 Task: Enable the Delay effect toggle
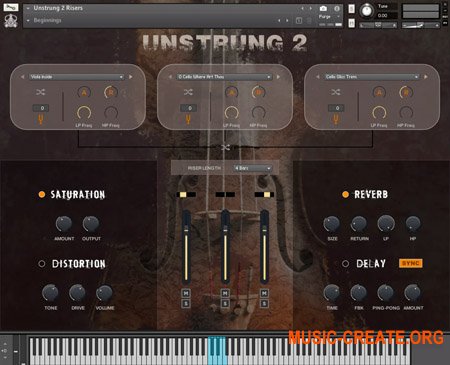click(x=345, y=264)
